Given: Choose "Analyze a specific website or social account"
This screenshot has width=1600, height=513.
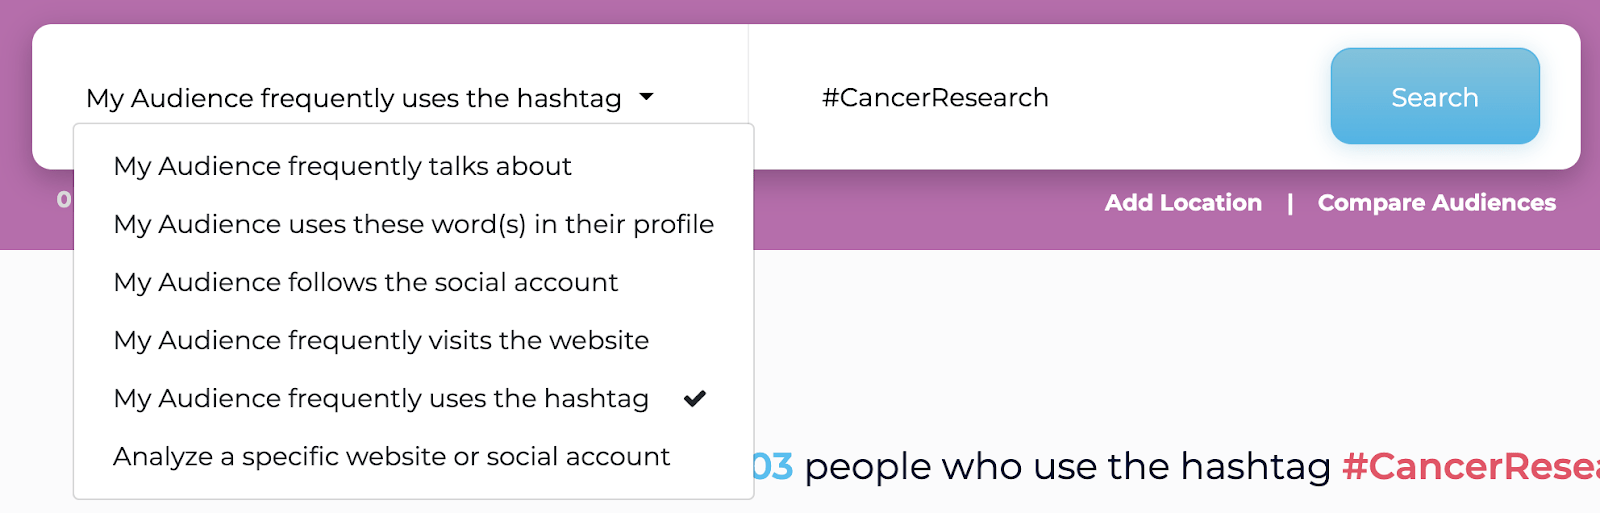Looking at the screenshot, I should 391,456.
